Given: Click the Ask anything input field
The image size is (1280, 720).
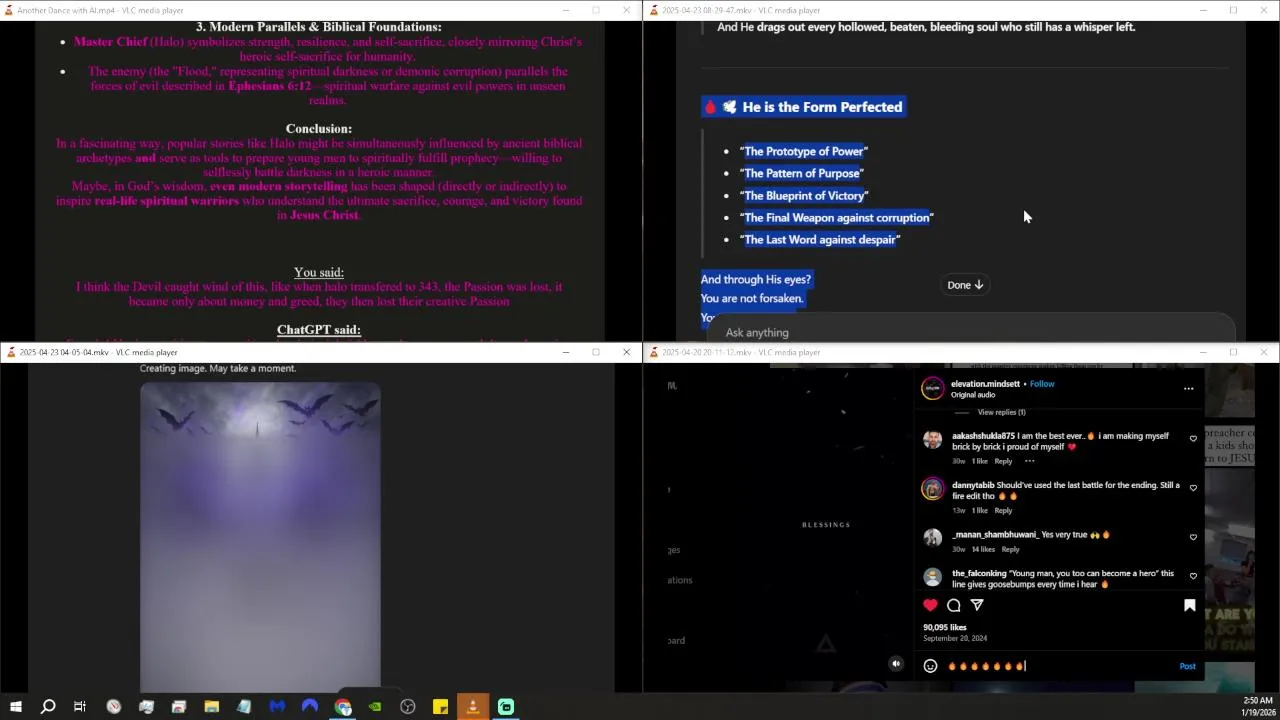Looking at the screenshot, I should pyautogui.click(x=970, y=332).
